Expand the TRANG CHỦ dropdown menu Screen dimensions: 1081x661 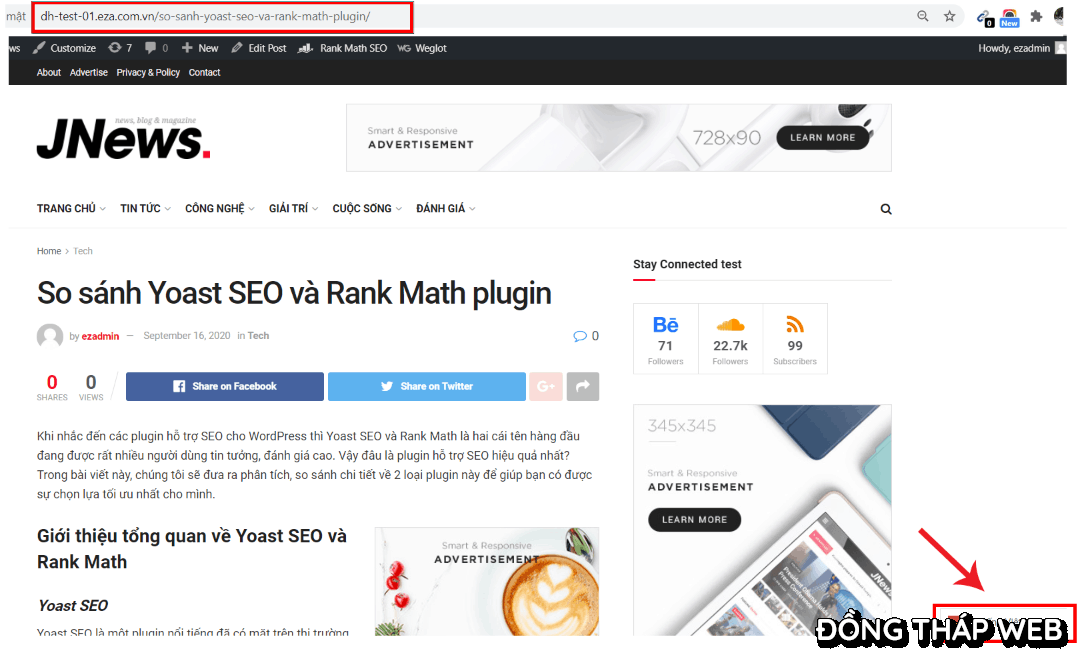(71, 209)
